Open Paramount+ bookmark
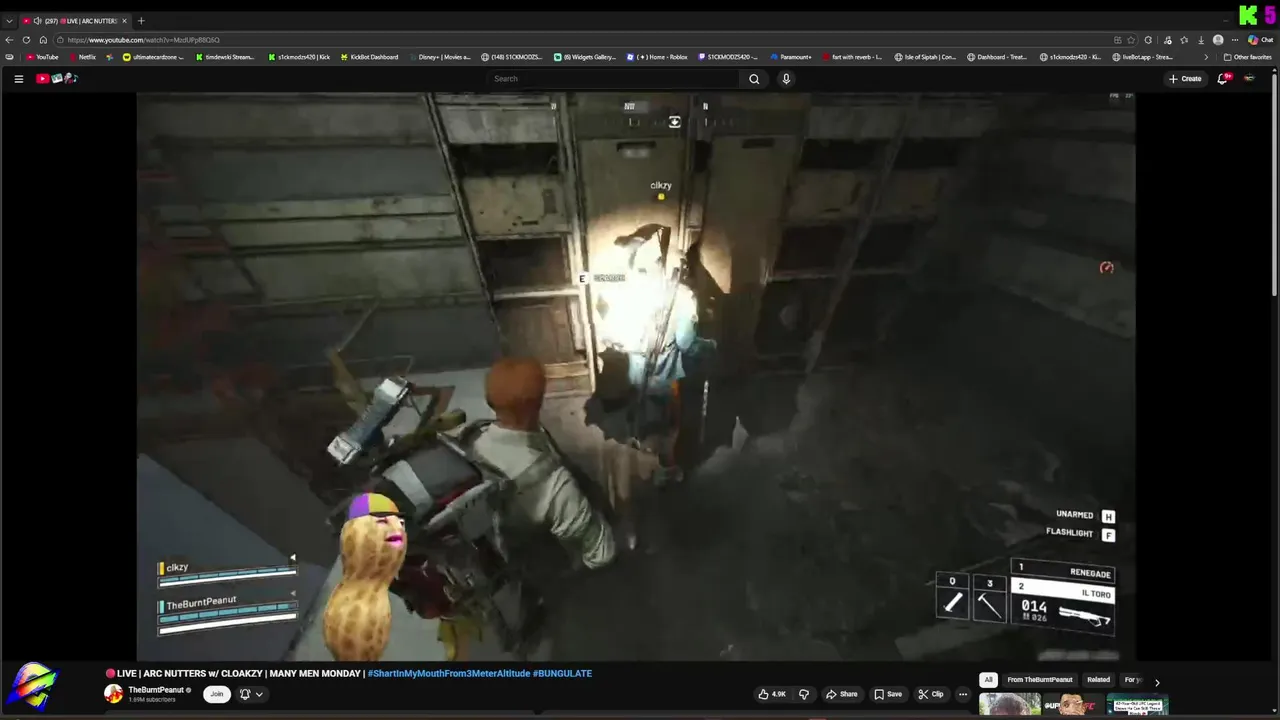 click(x=791, y=57)
